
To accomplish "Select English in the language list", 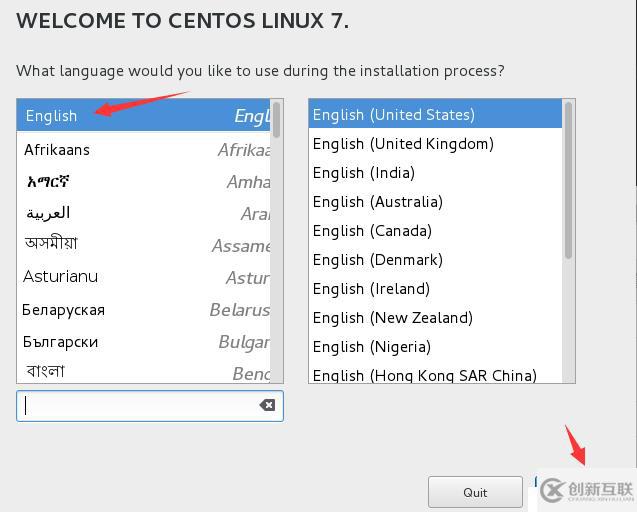I will click(143, 115).
